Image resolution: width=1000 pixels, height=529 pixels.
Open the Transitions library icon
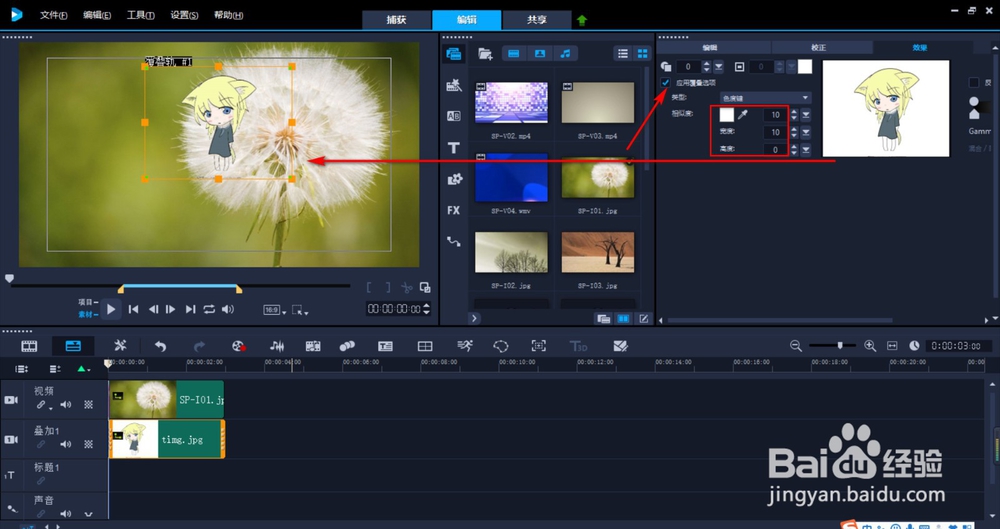pos(454,116)
